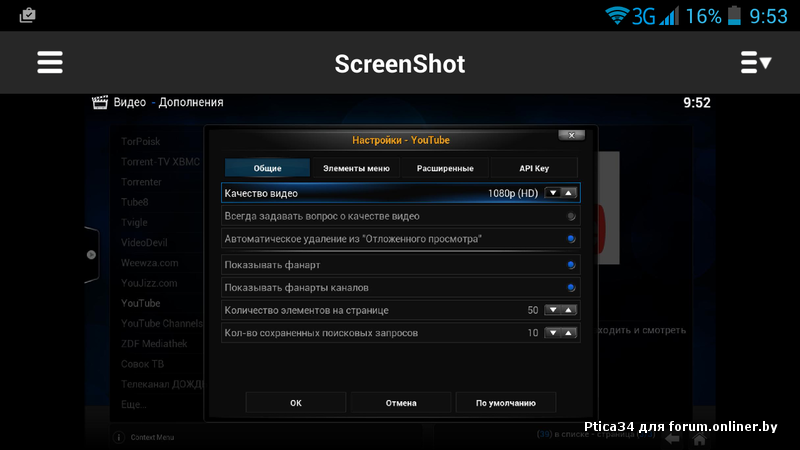Select ZDF Mediathek add-on
This screenshot has width=800, height=450.
pos(154,343)
